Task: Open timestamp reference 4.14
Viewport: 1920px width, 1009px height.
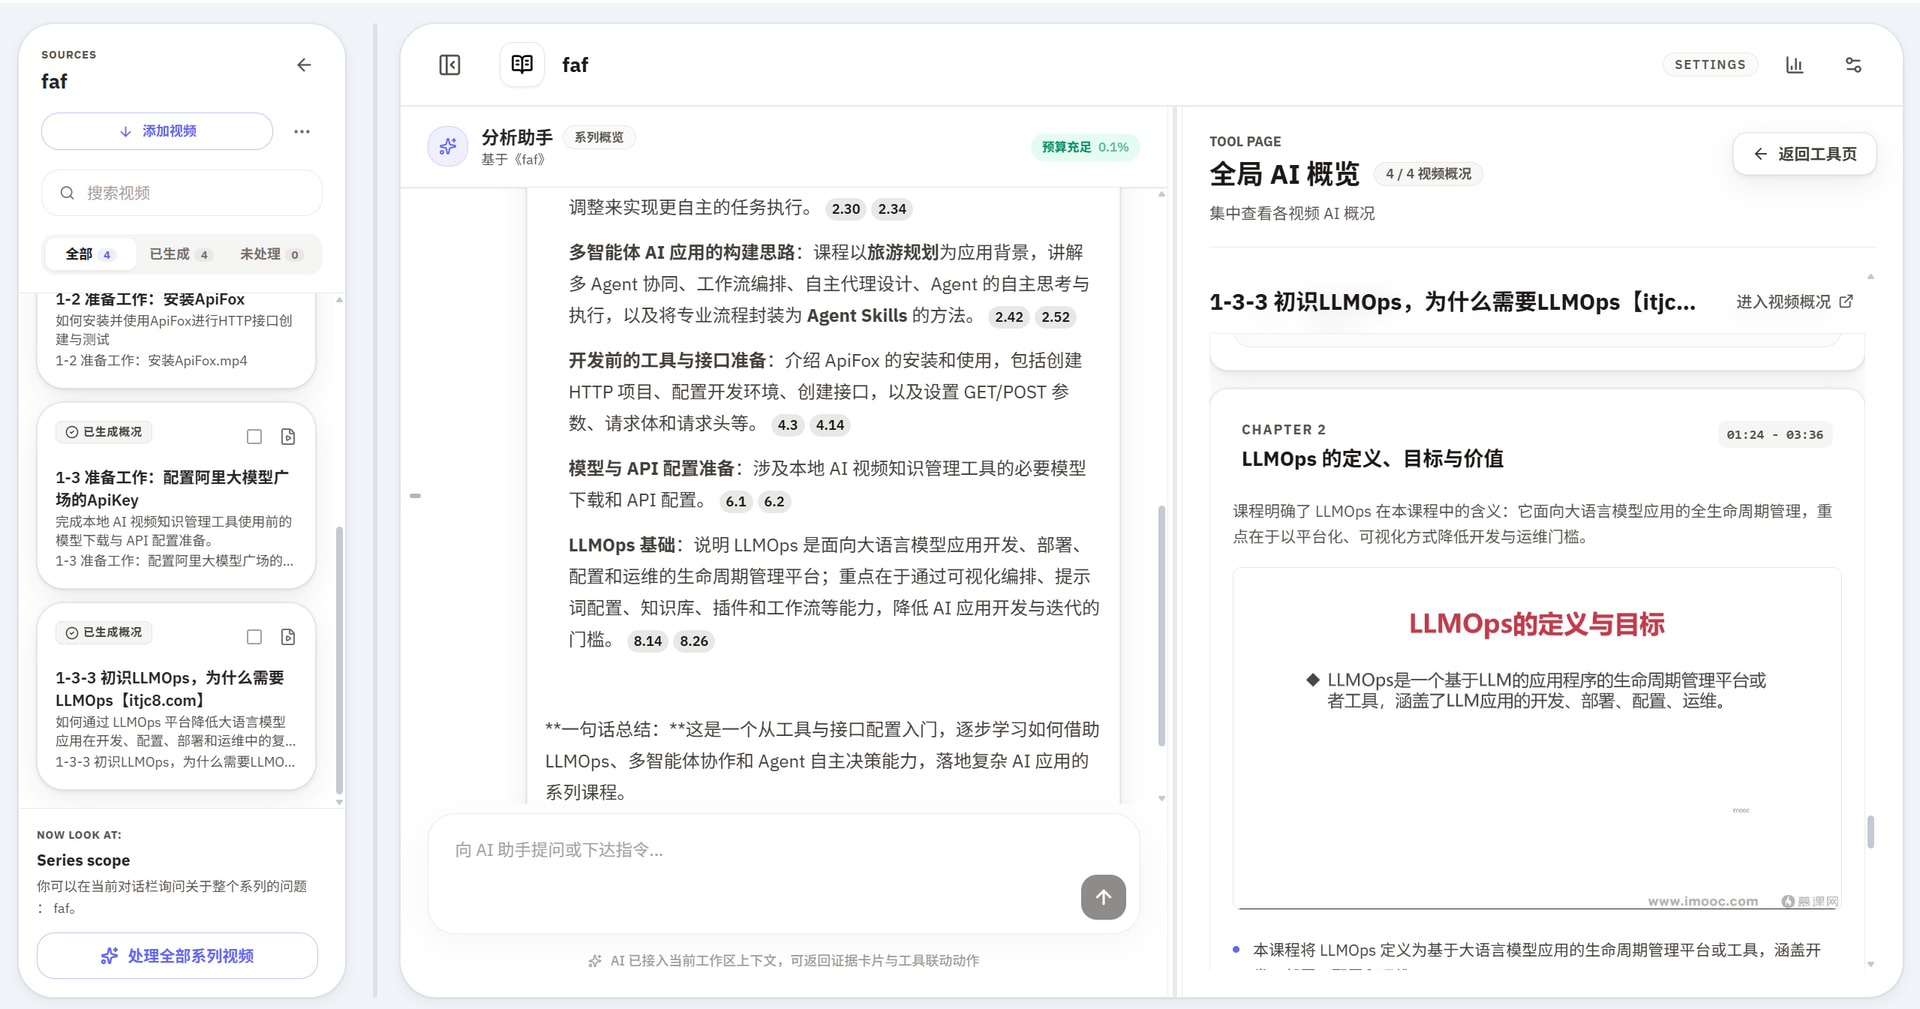Action: click(830, 425)
